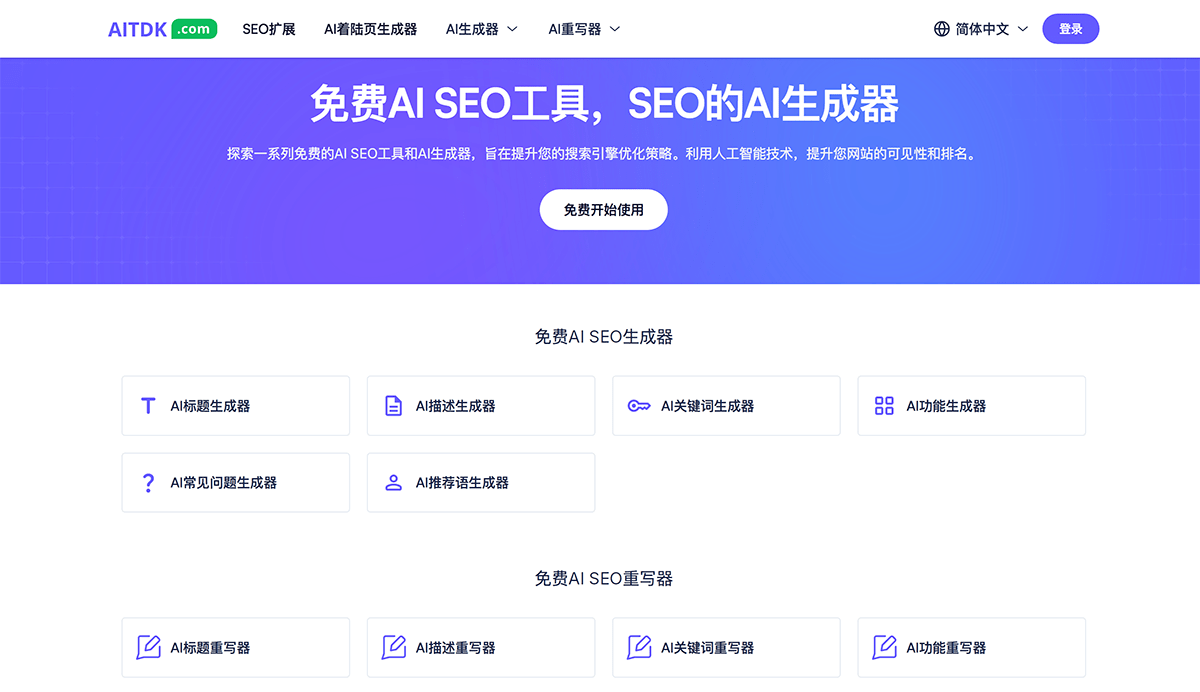Open the AI功能重写器 card
The height and width of the screenshot is (692, 1200).
coord(971,647)
